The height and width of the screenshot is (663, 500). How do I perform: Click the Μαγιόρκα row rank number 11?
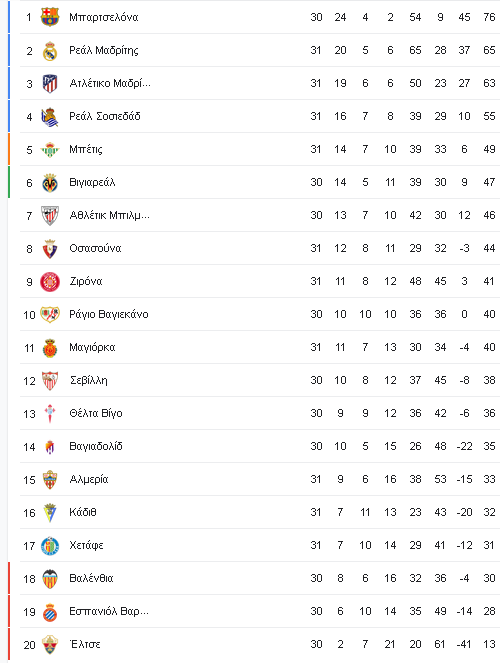[x=29, y=348]
